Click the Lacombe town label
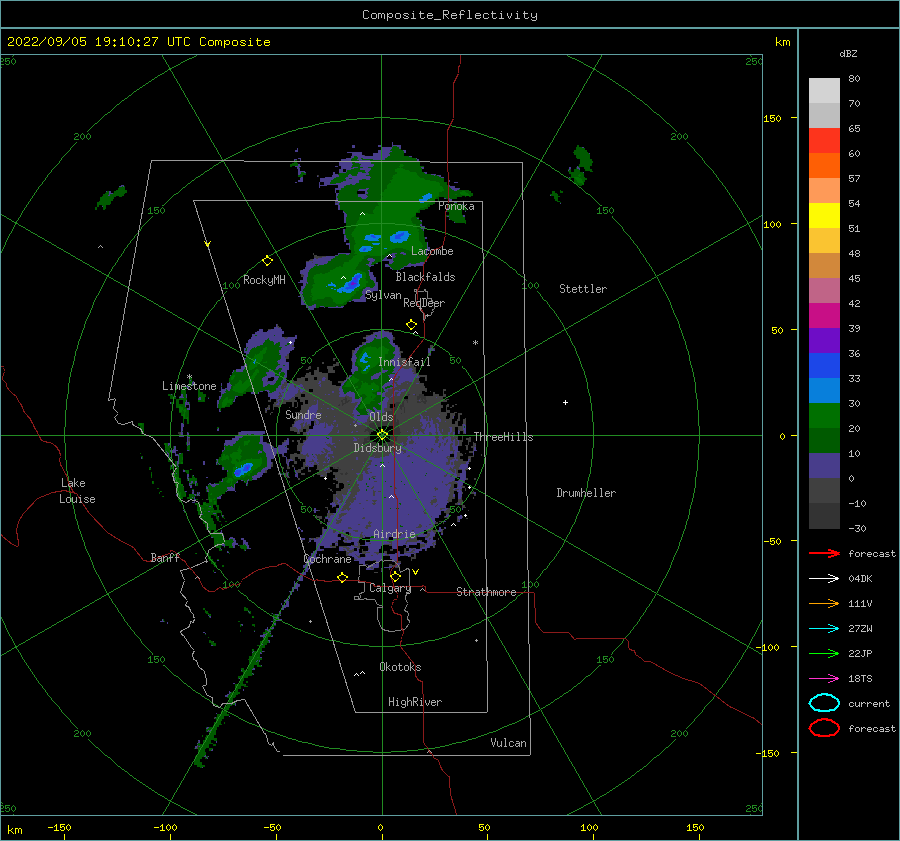The height and width of the screenshot is (841, 900). 432,251
